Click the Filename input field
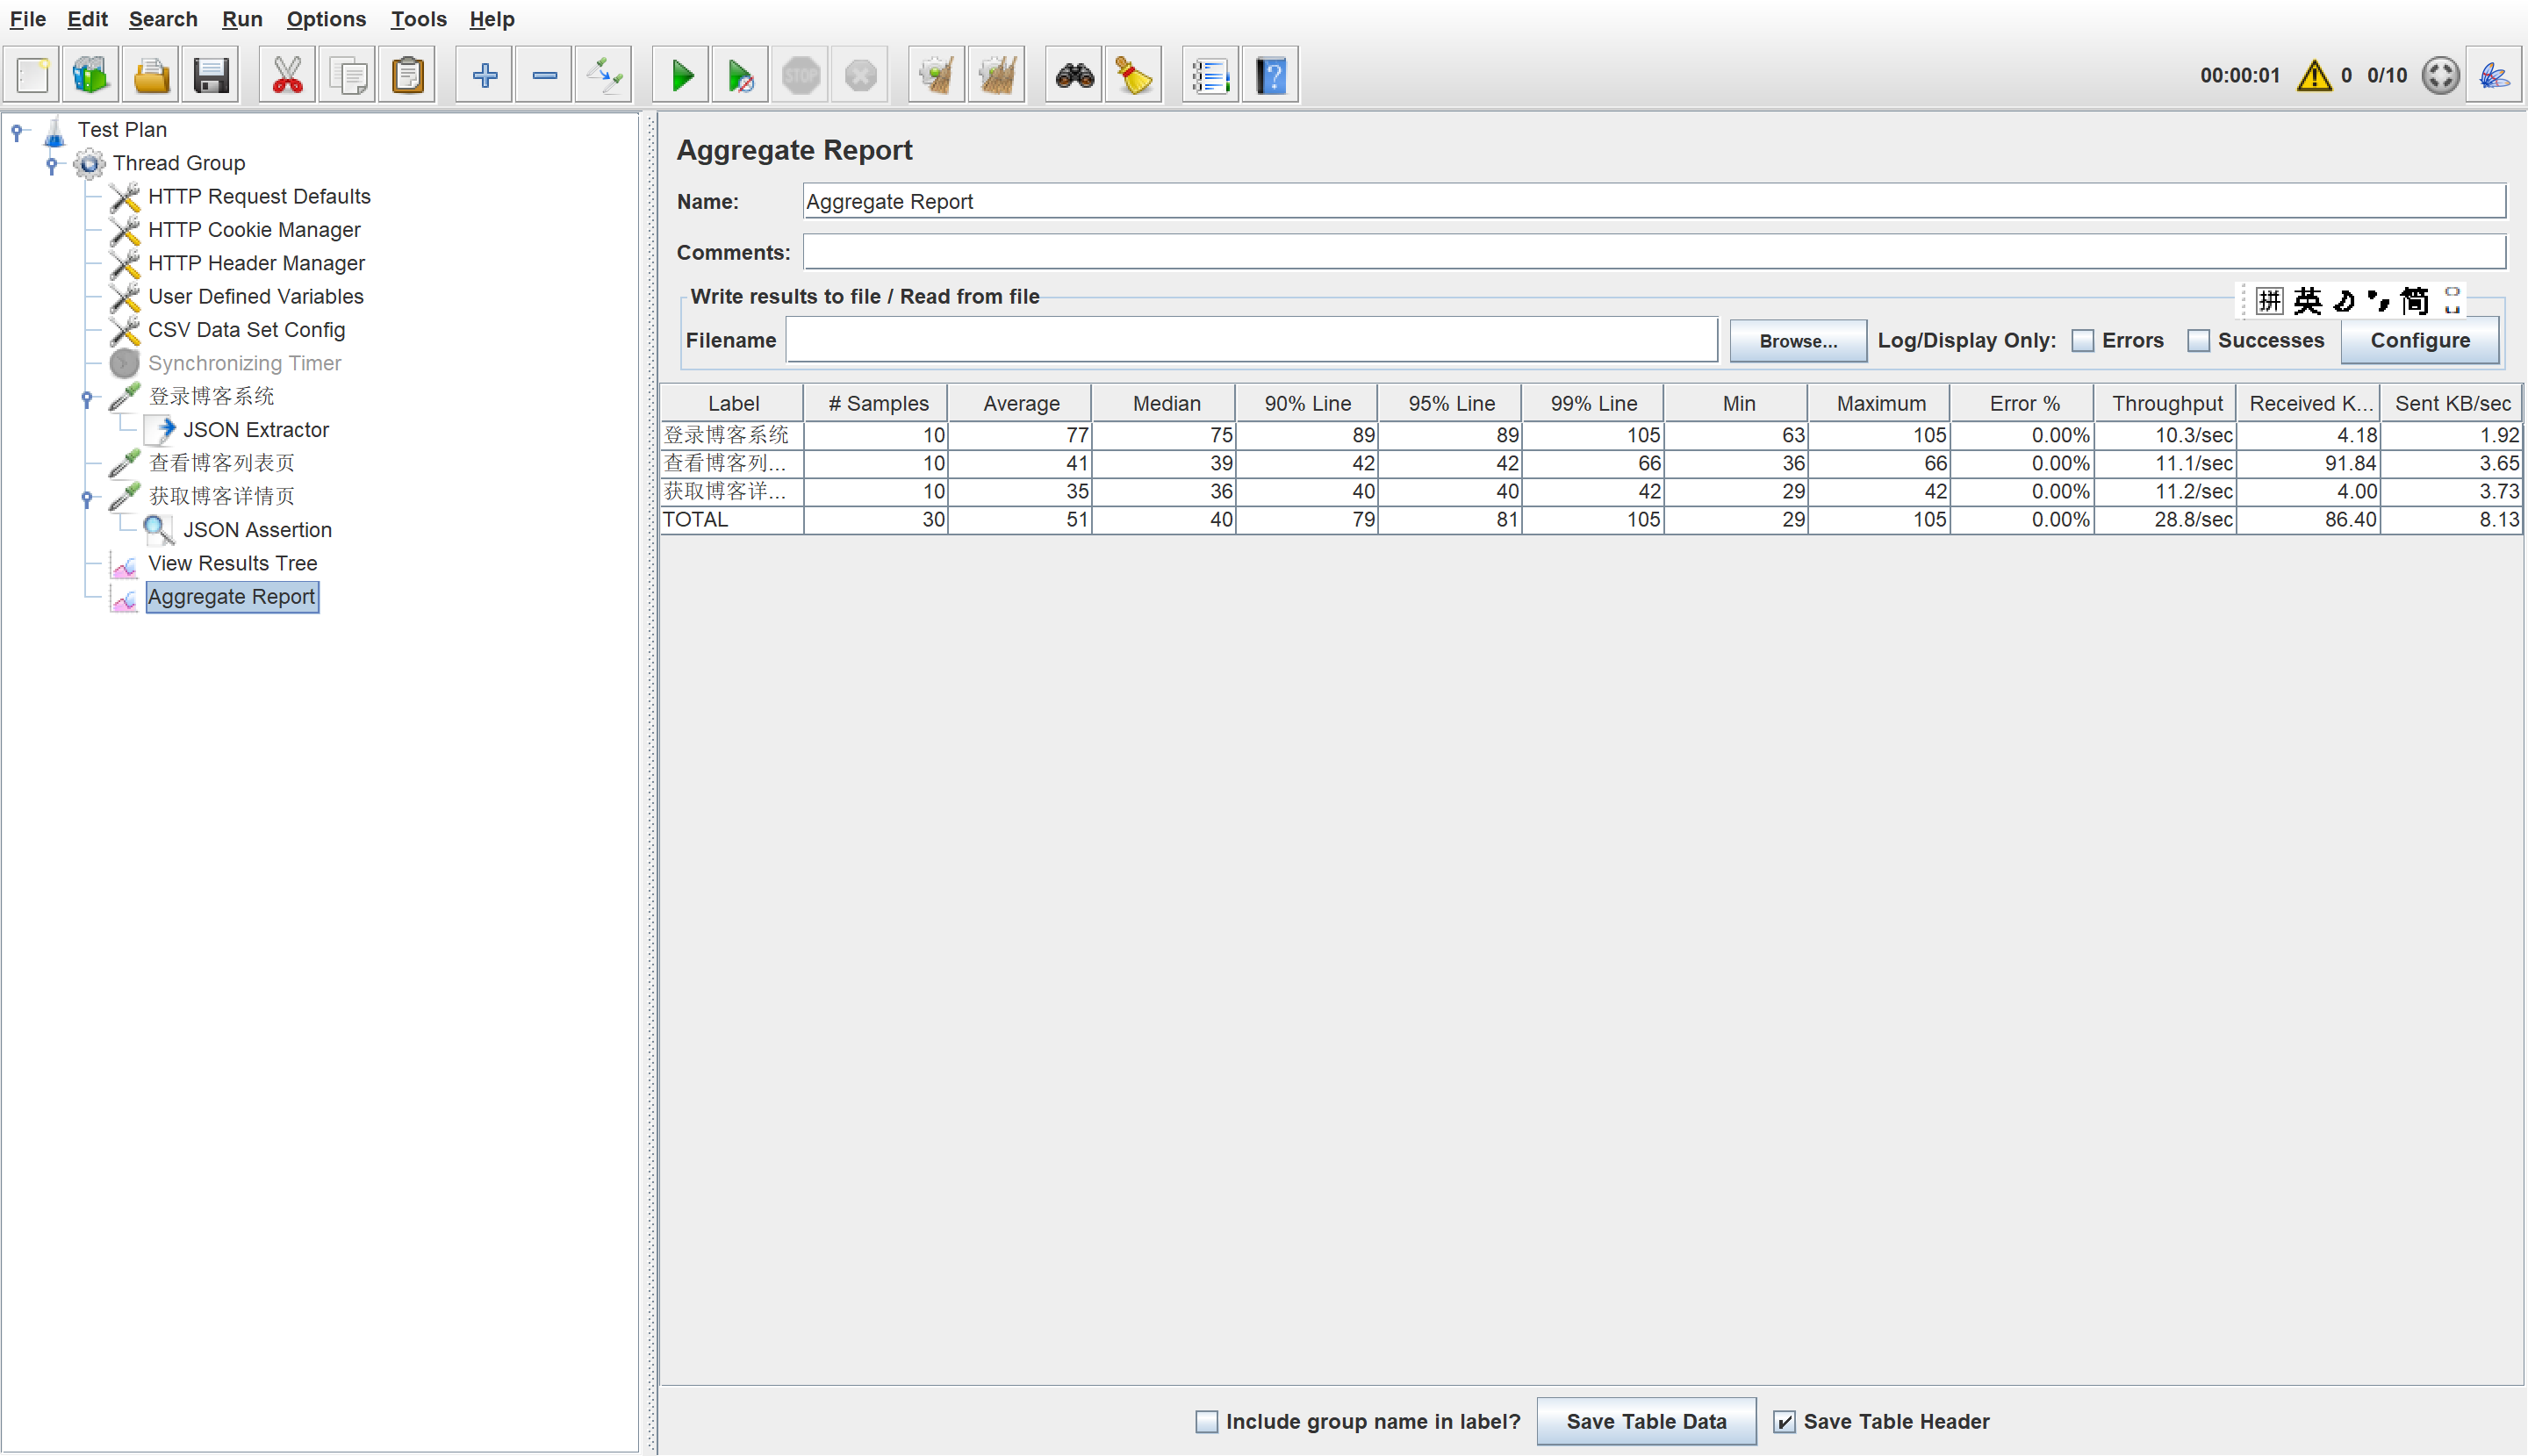Screen dimensions: 2528x1456 [1251, 341]
